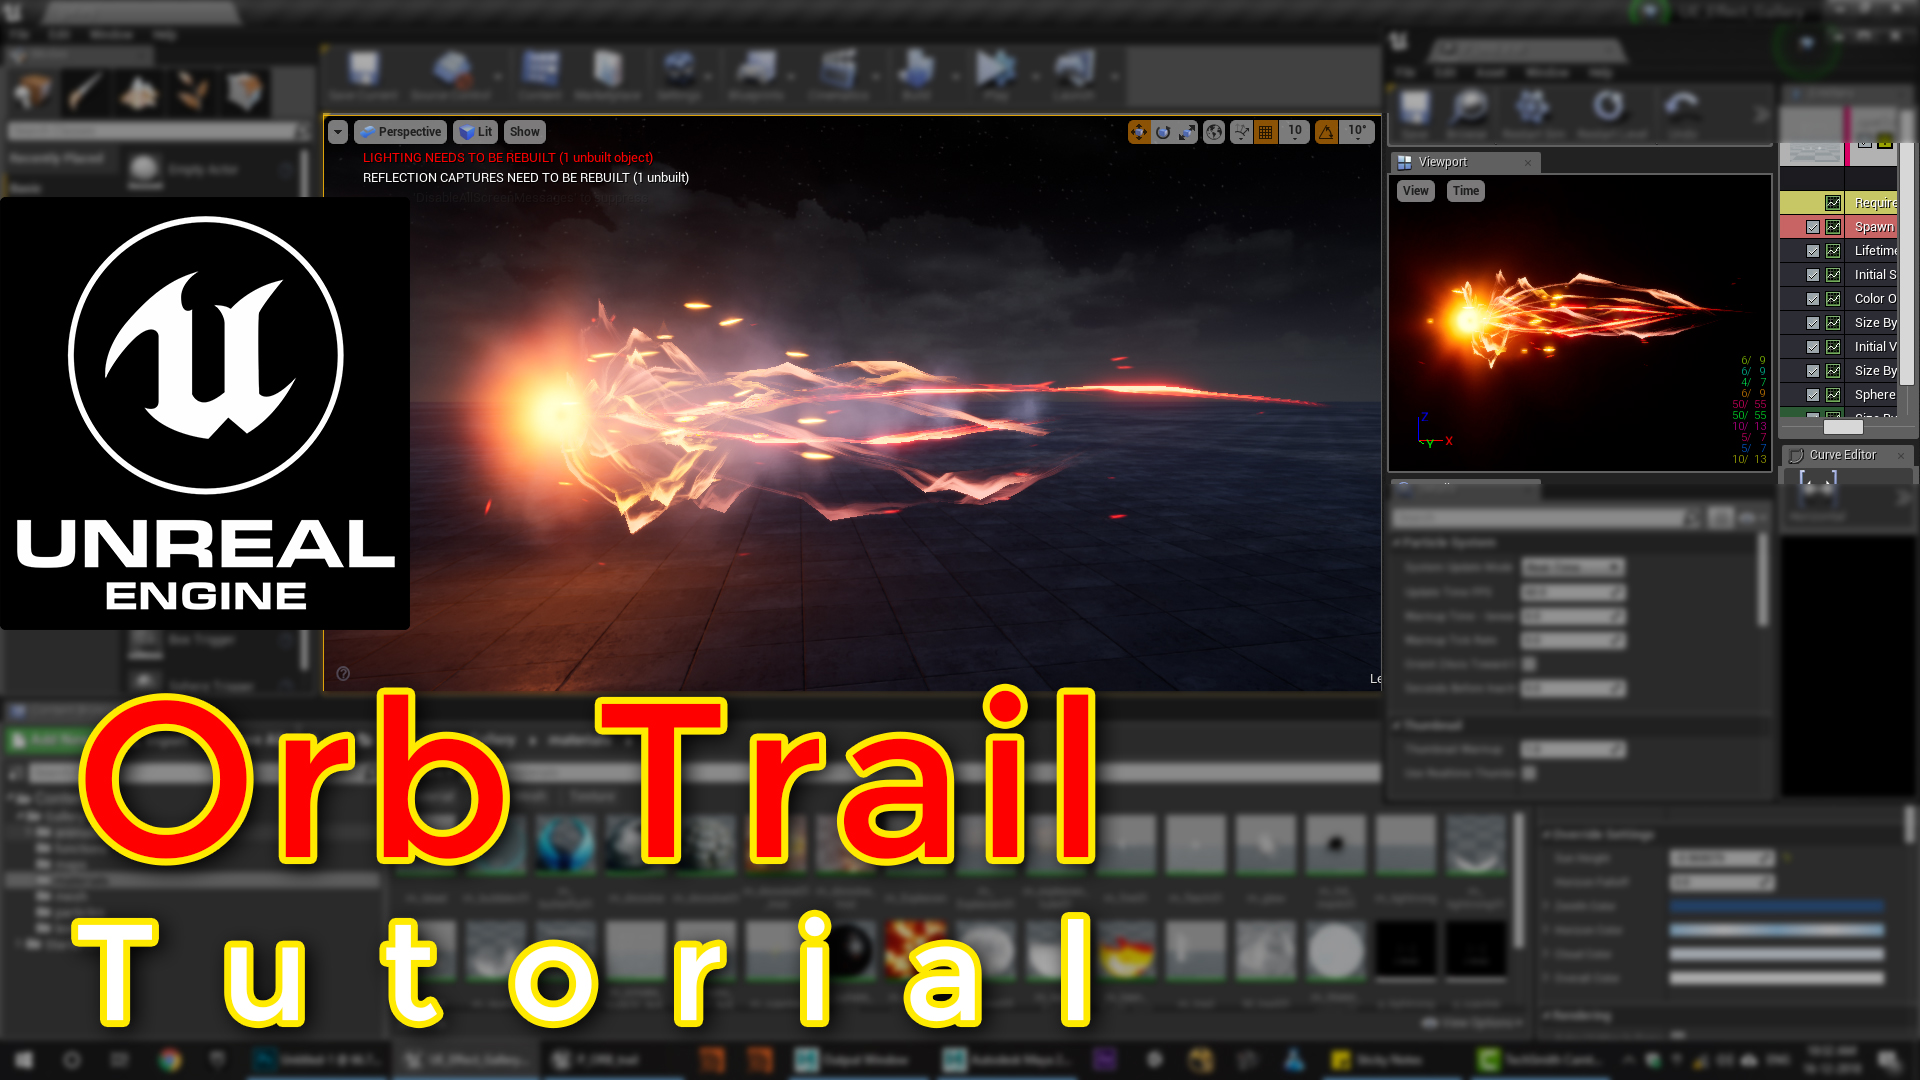Toggle rotation snapping triangle icon
The height and width of the screenshot is (1080, 1920).
point(1327,132)
